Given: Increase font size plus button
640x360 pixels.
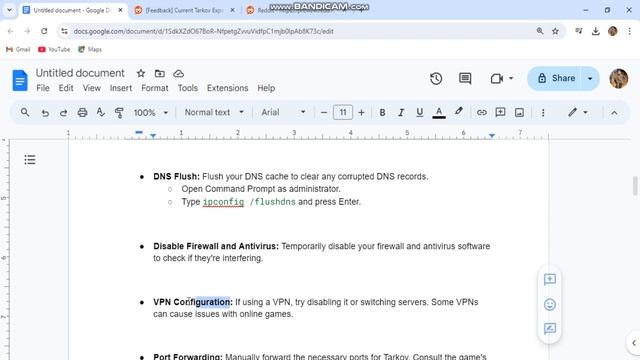Looking at the screenshot, I should 361,113.
